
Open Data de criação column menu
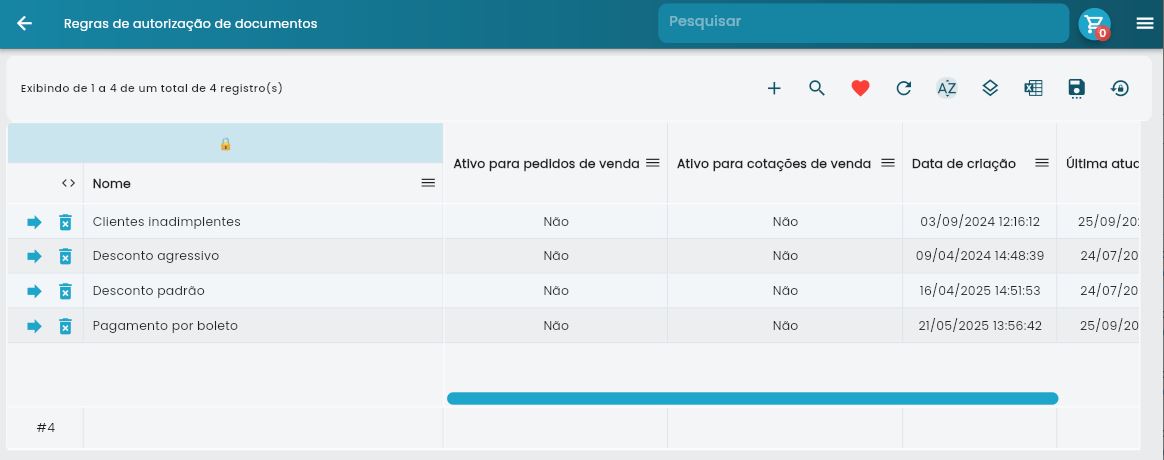click(1041, 163)
